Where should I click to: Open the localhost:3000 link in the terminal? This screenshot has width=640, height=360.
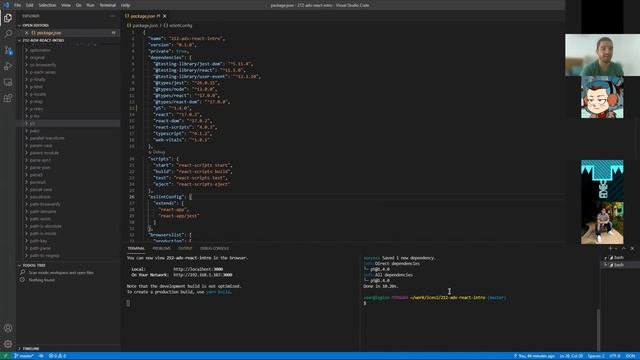click(x=198, y=269)
